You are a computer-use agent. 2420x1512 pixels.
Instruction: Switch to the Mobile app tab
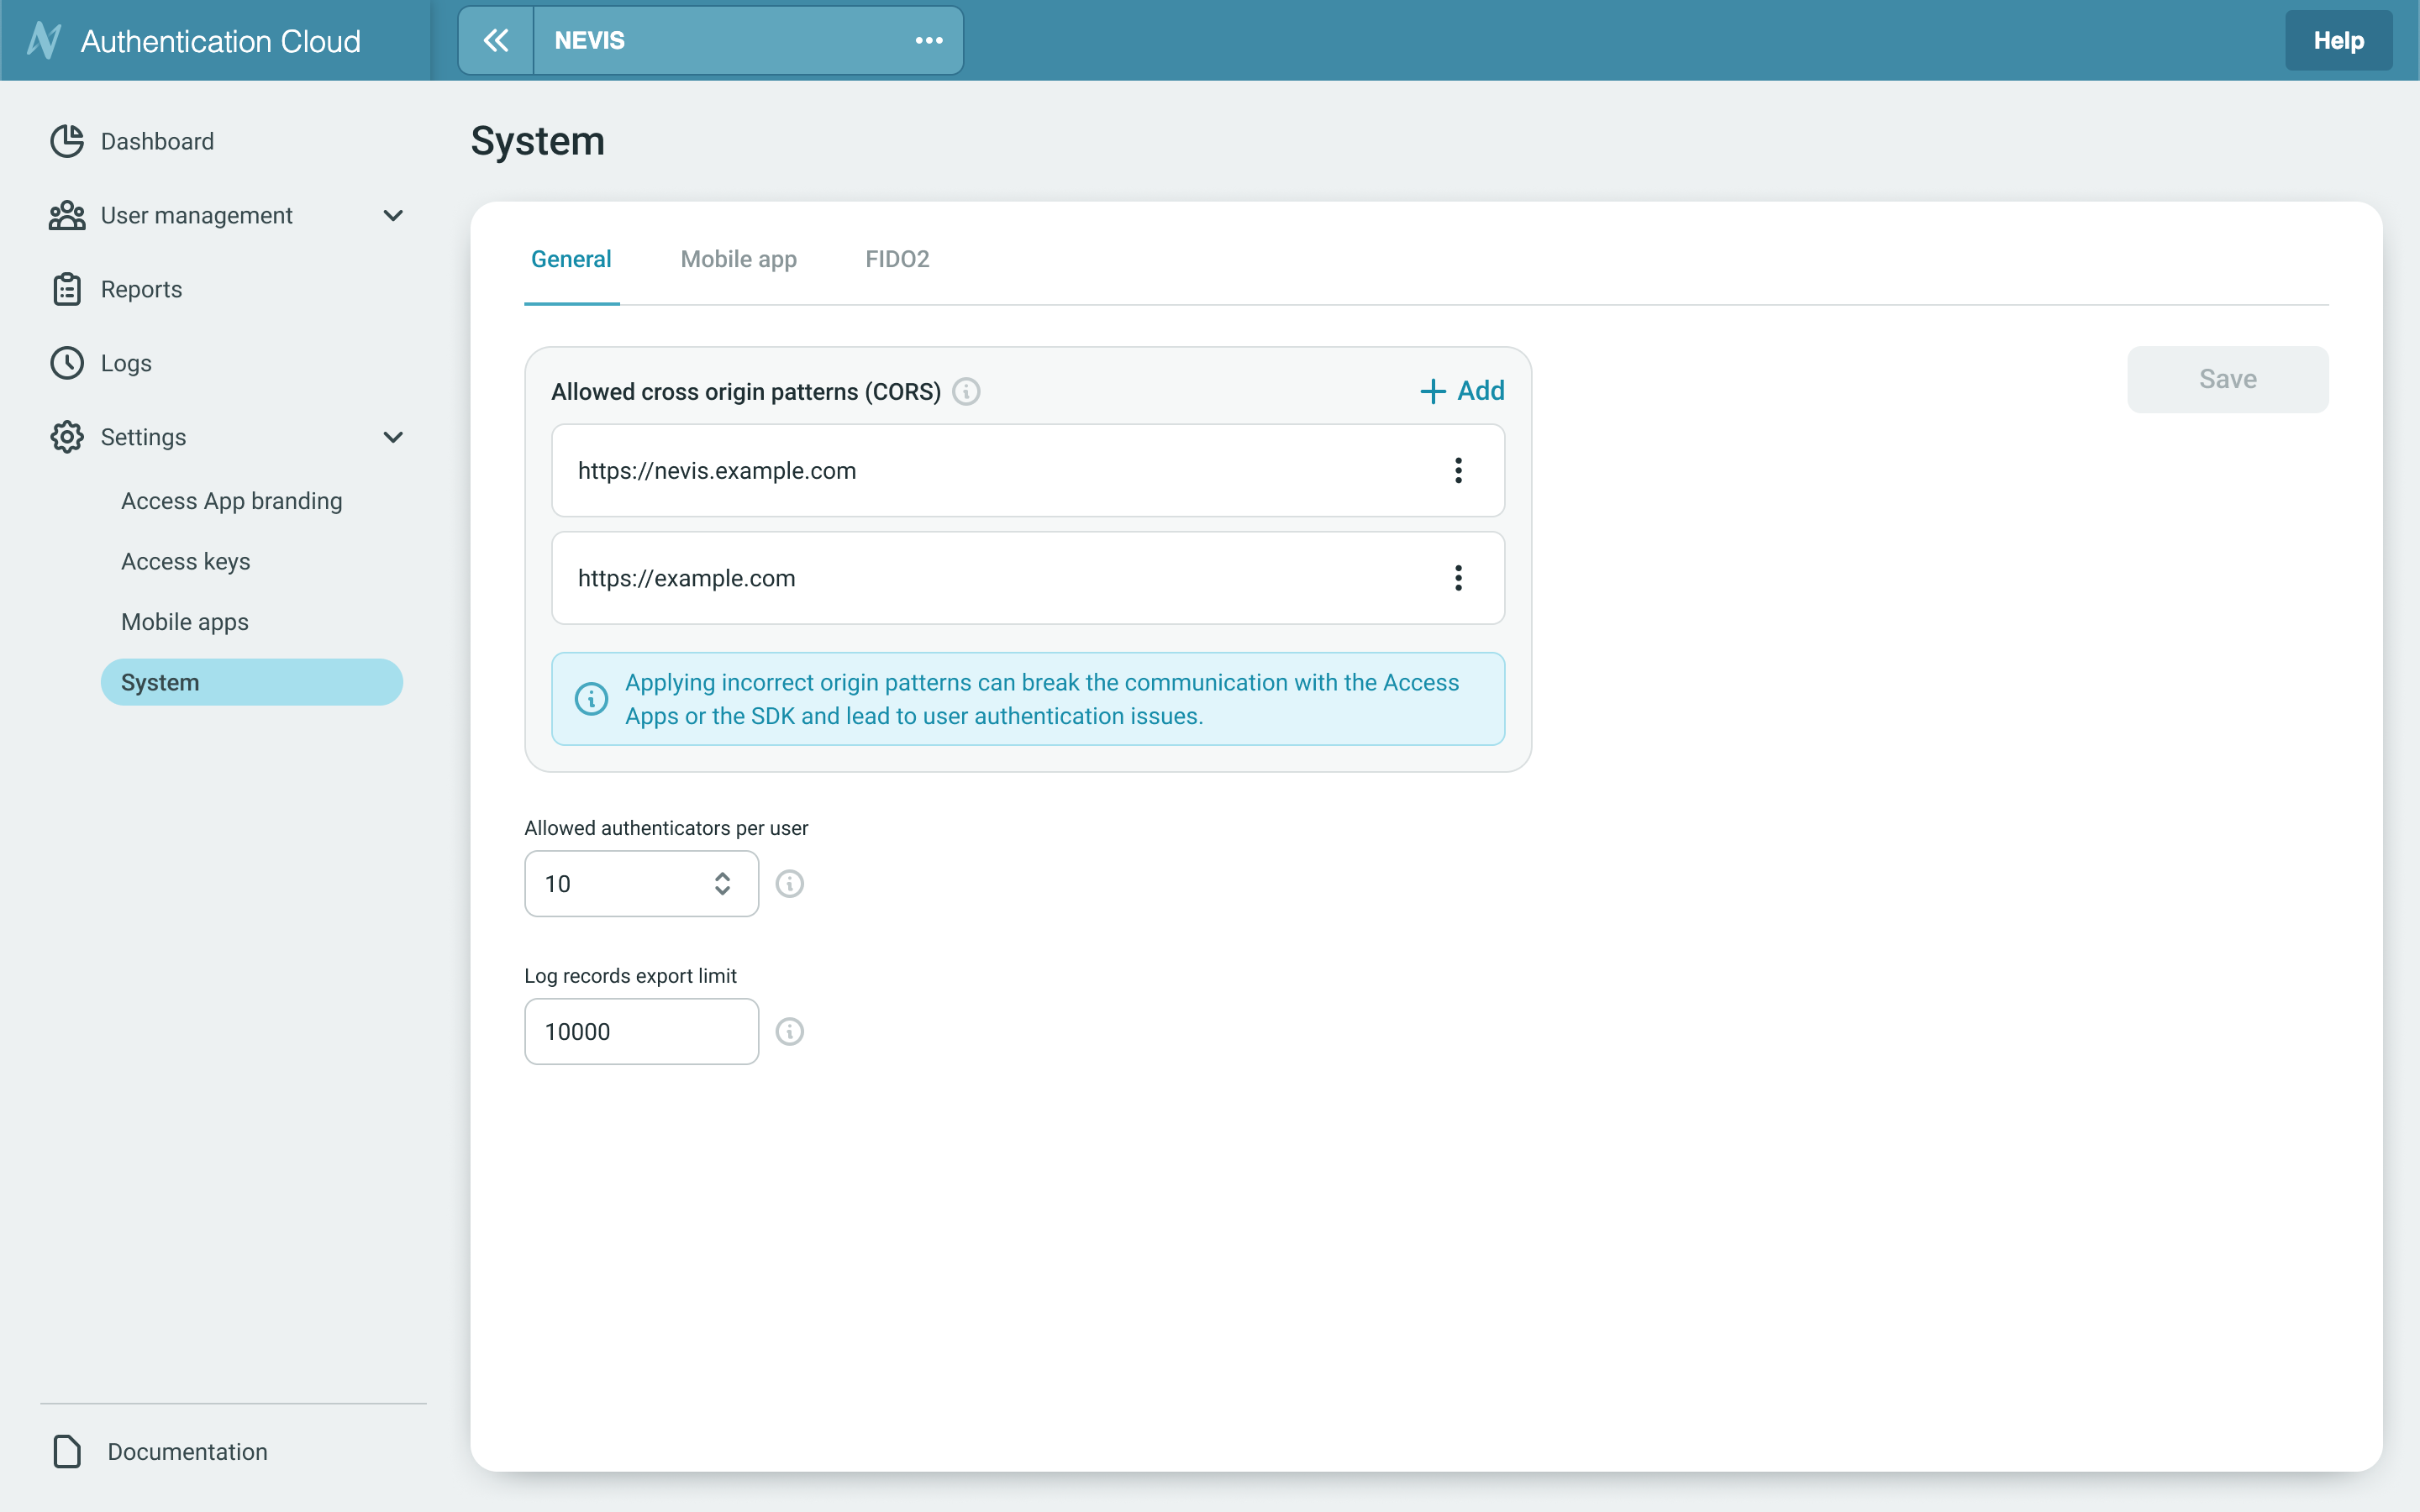[x=737, y=259]
